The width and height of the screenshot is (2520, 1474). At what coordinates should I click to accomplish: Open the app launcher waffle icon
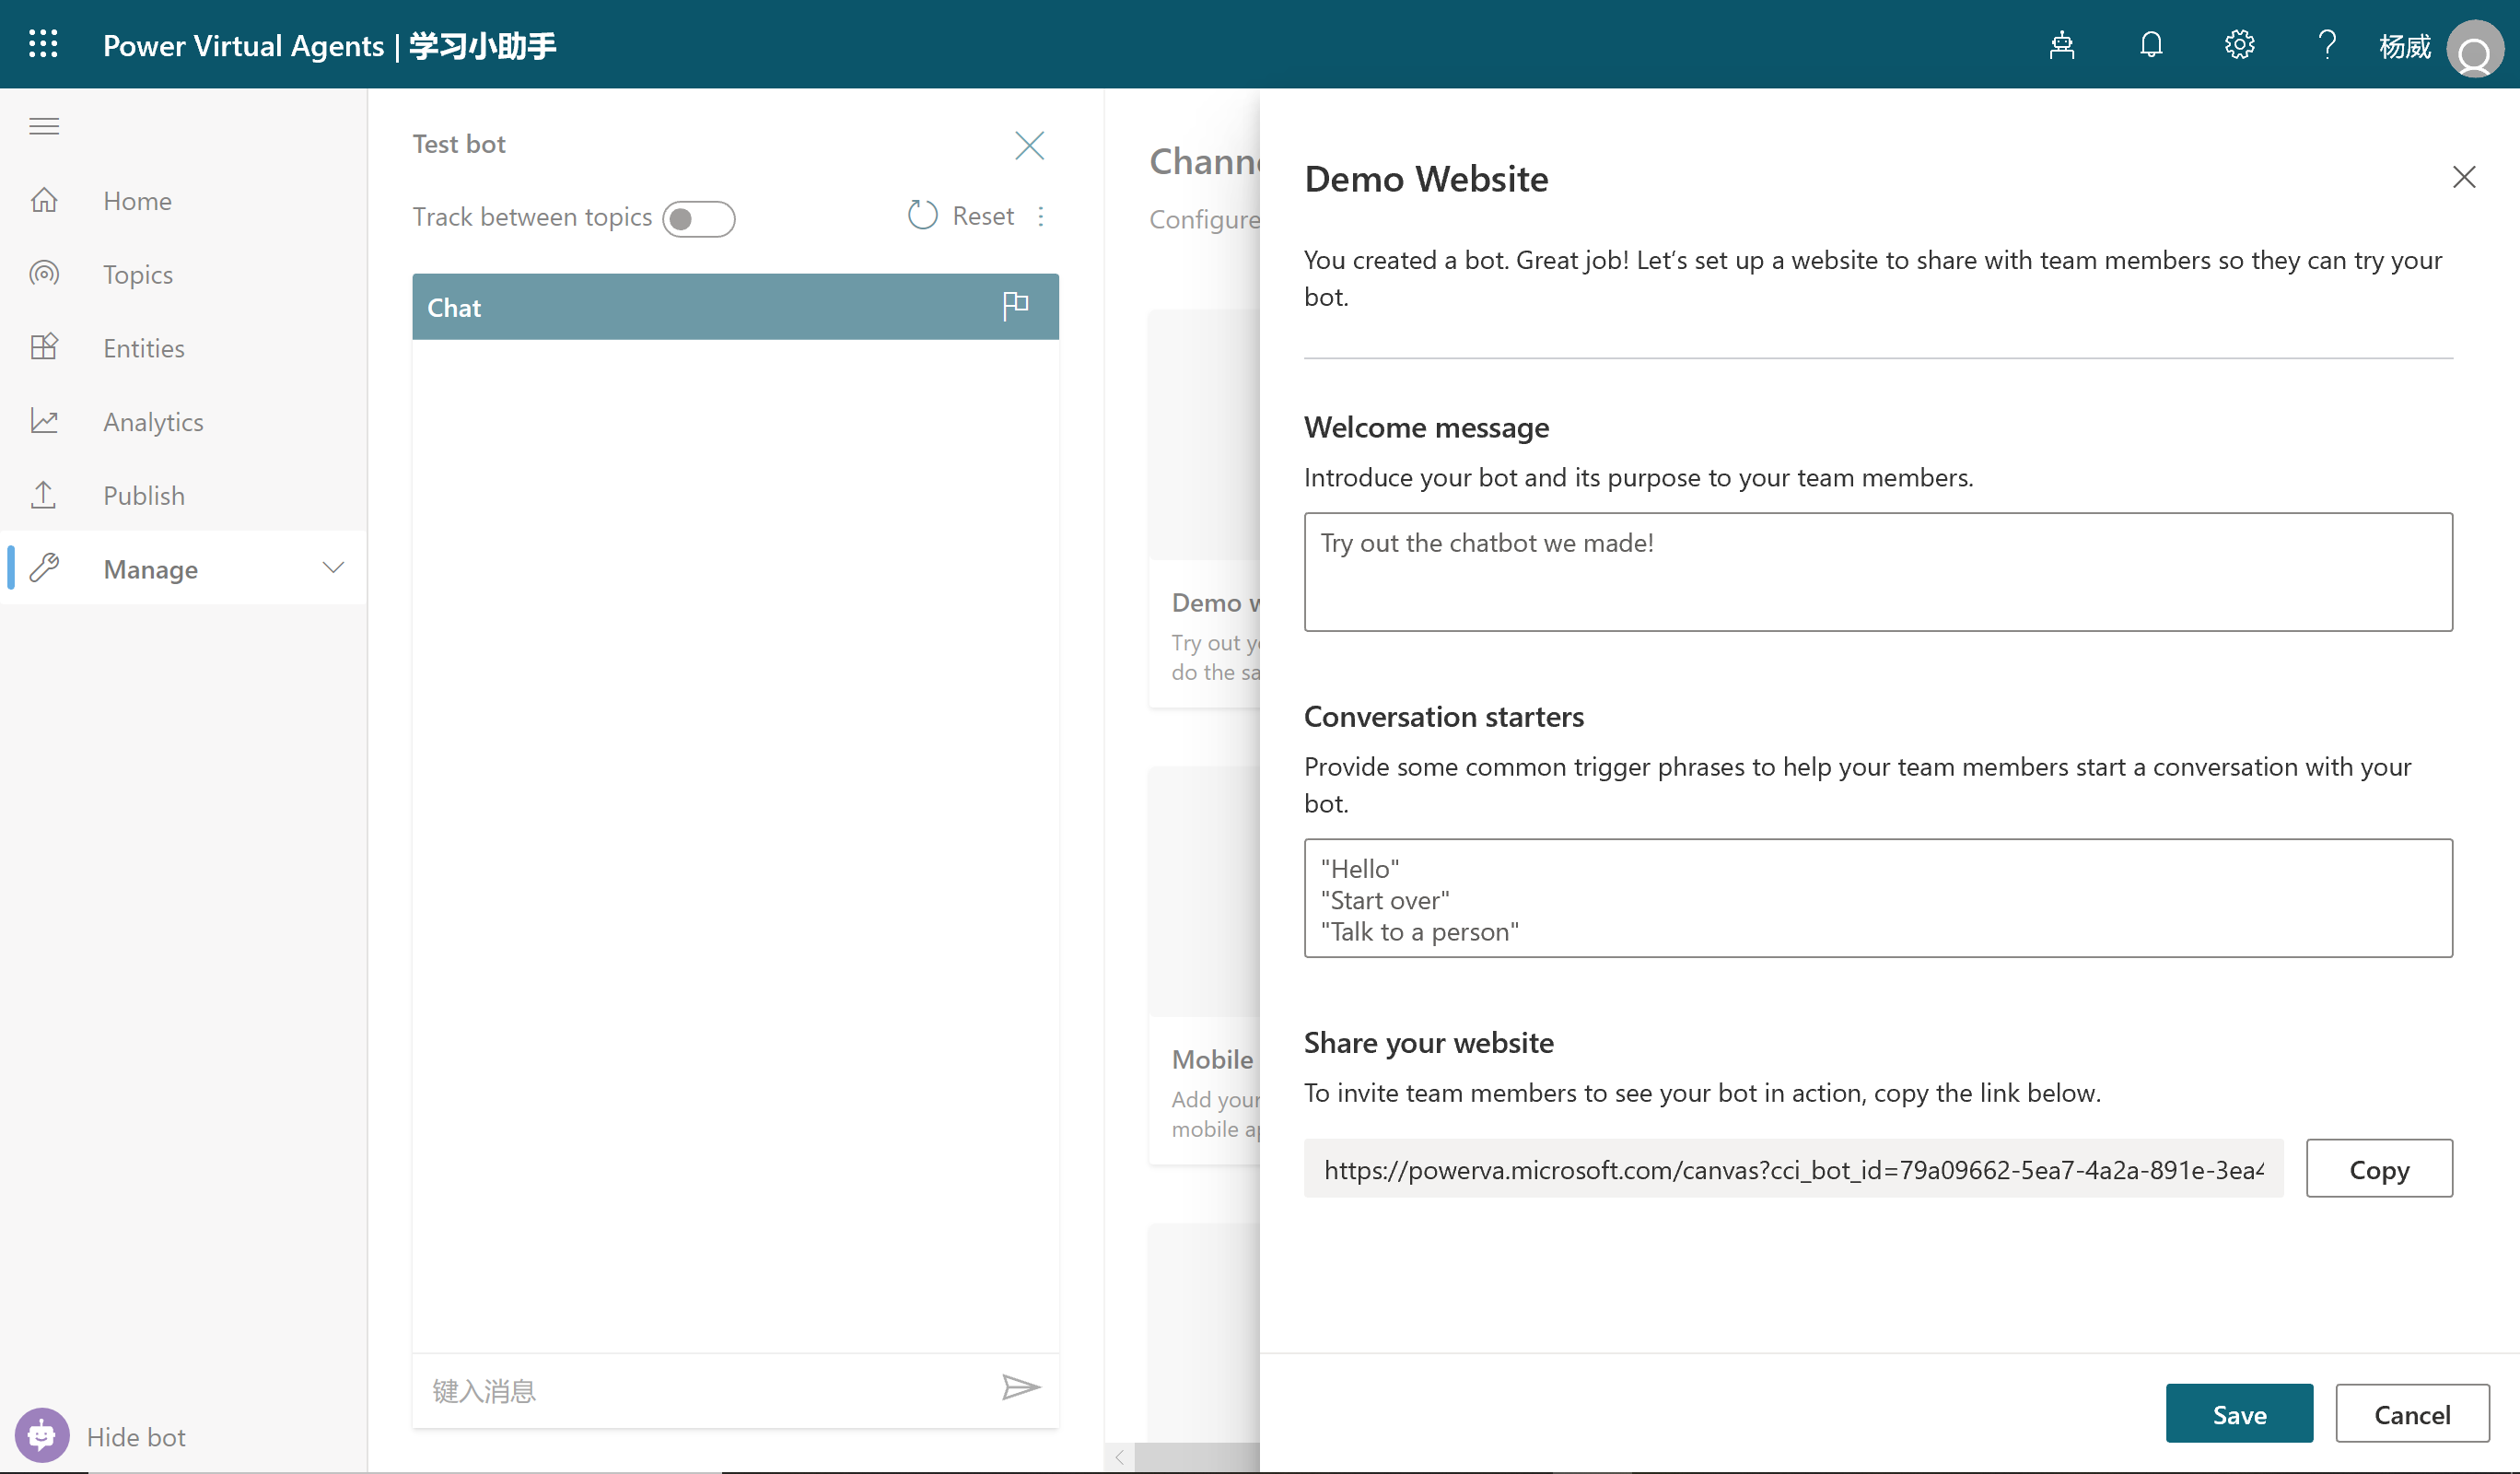pyautogui.click(x=43, y=45)
